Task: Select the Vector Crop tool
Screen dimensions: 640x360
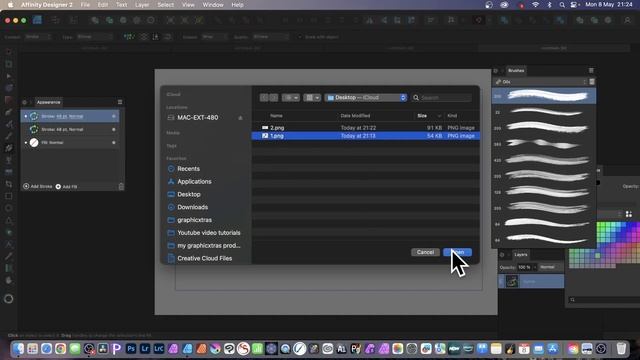Action: click(x=9, y=184)
